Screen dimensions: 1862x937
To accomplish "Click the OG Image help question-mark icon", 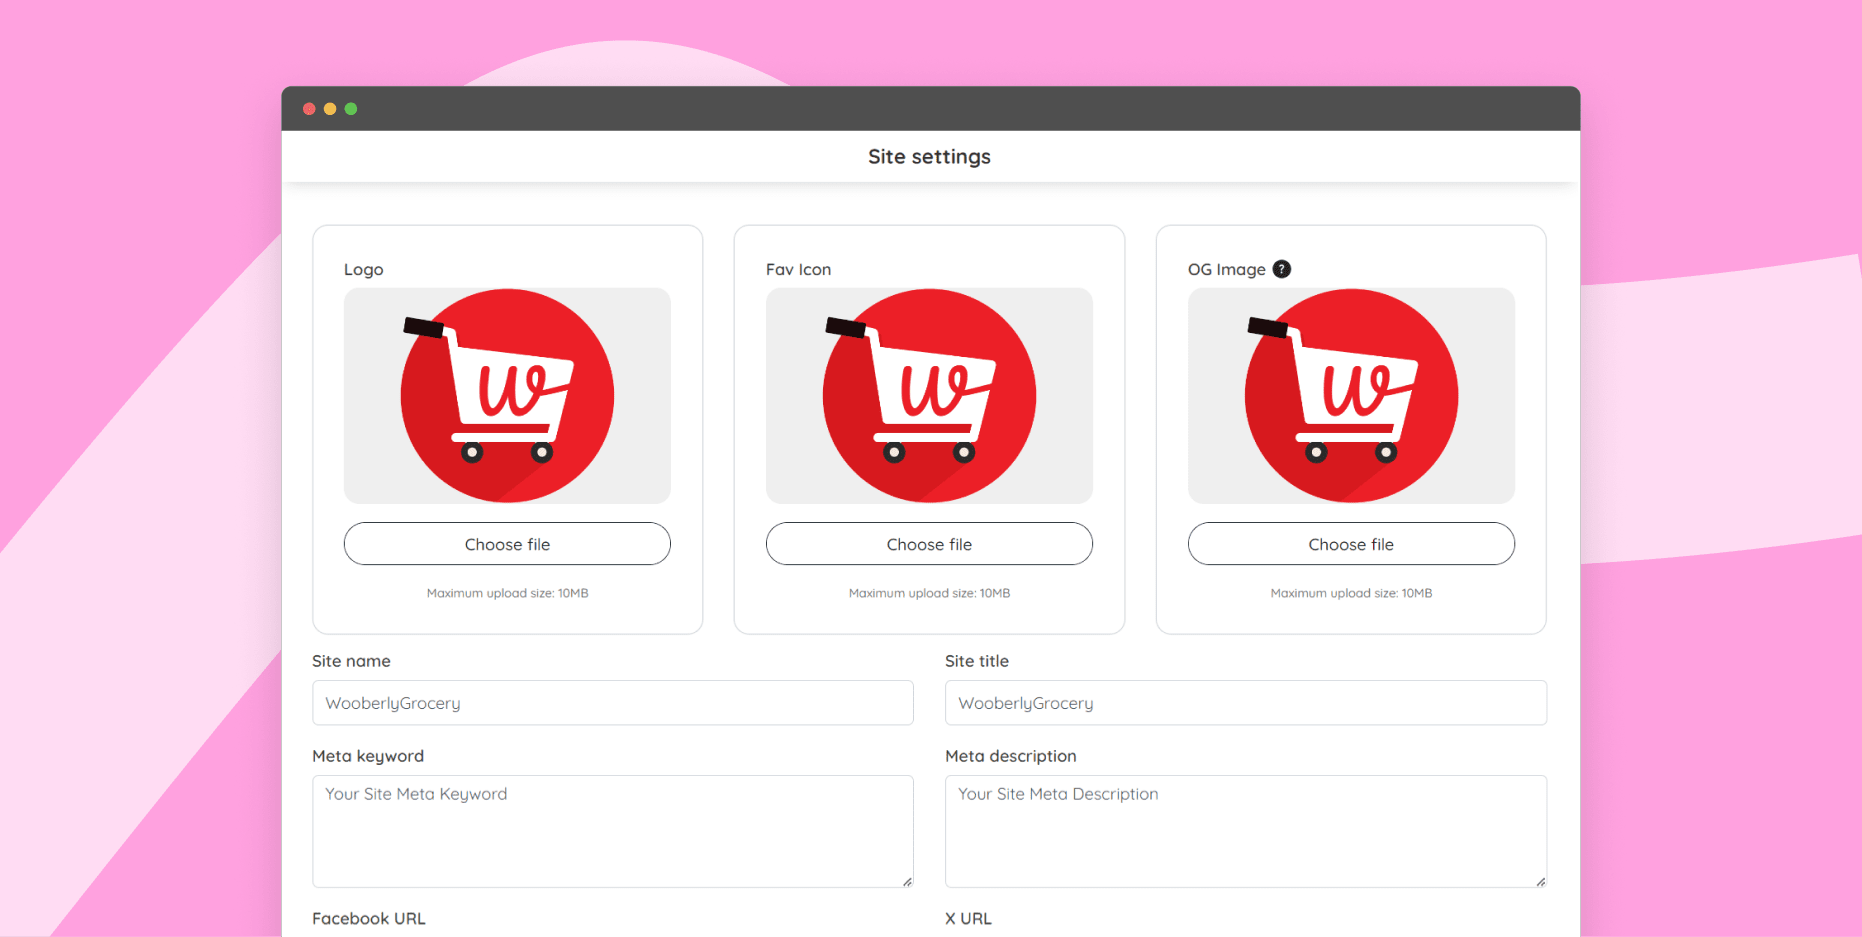I will [1281, 269].
